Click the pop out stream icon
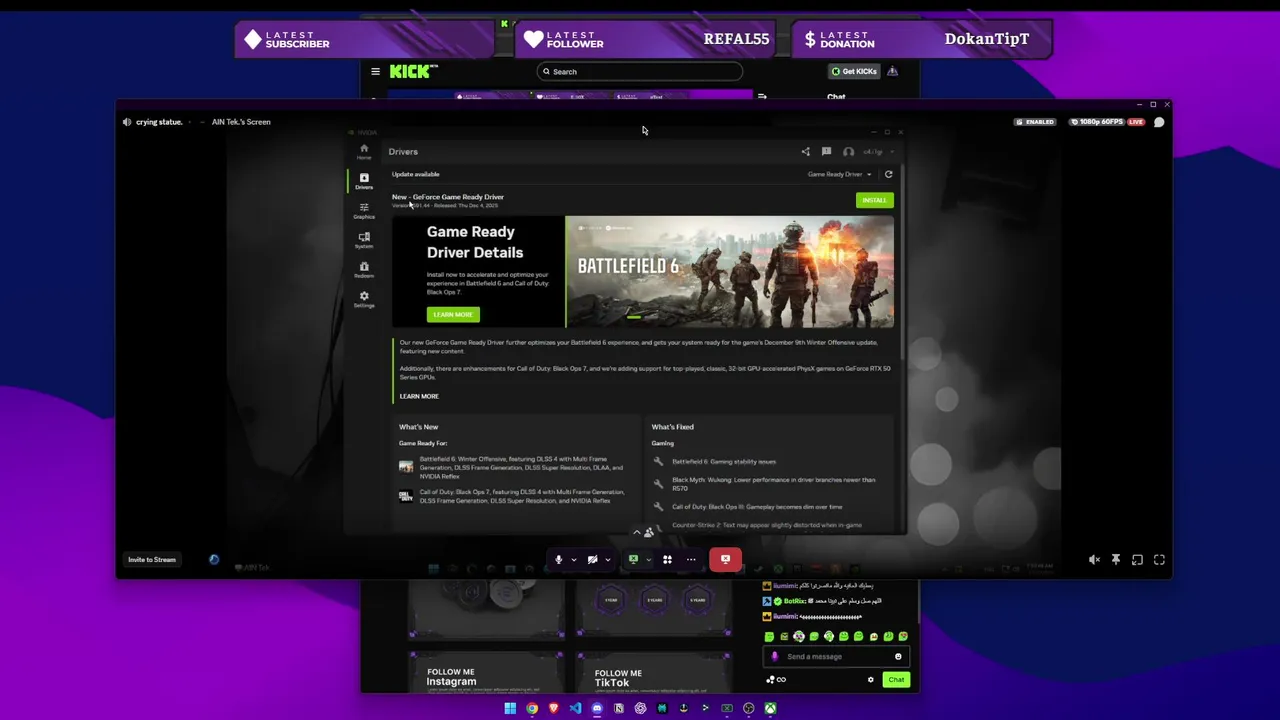1280x720 pixels. [1137, 560]
